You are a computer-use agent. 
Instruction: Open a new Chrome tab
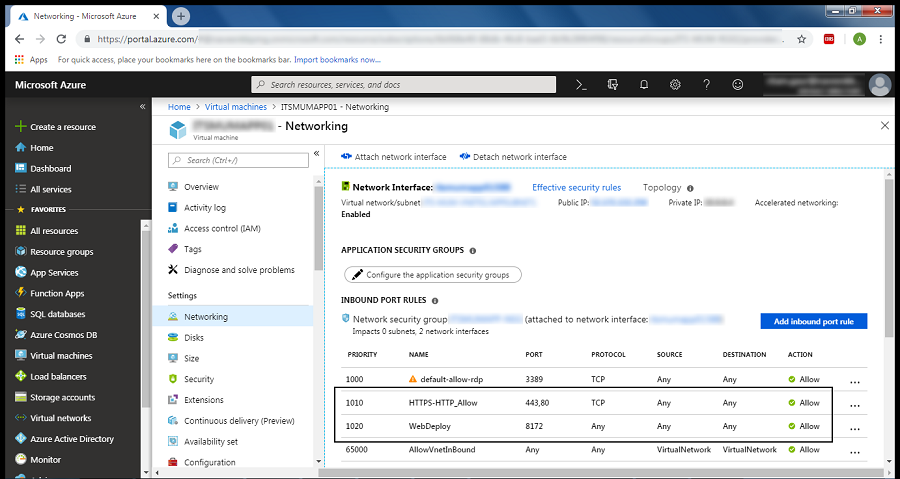coord(181,16)
